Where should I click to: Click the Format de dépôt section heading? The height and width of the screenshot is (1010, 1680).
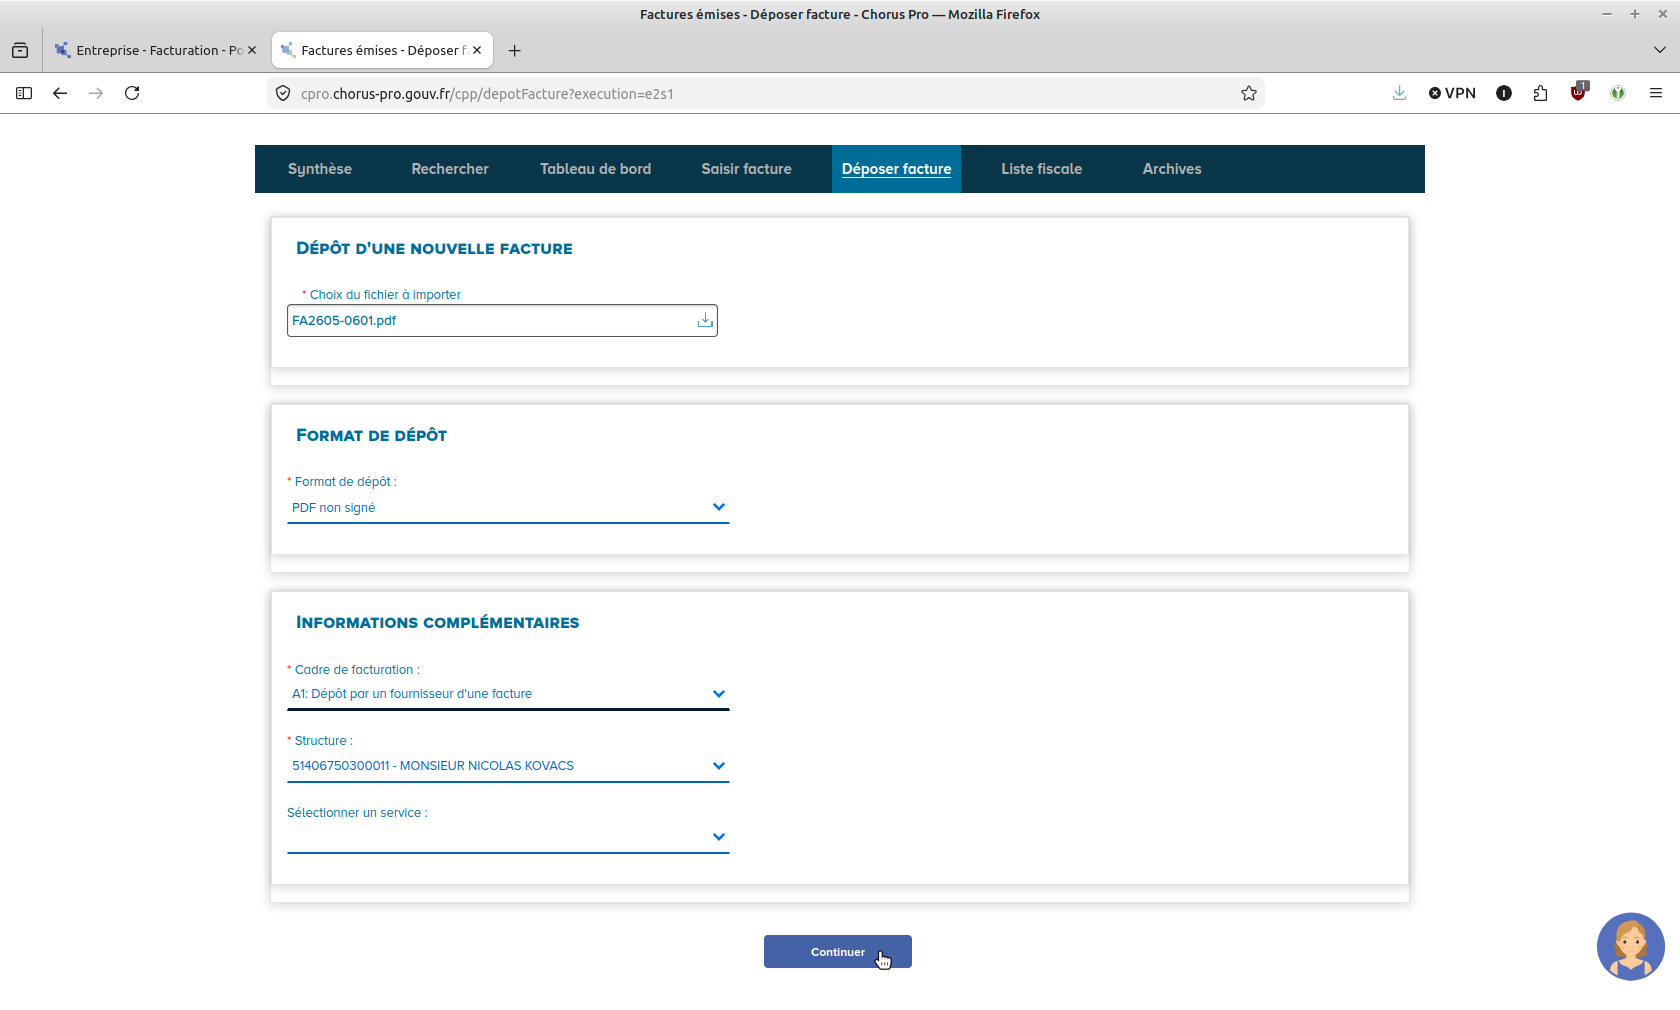click(x=372, y=435)
